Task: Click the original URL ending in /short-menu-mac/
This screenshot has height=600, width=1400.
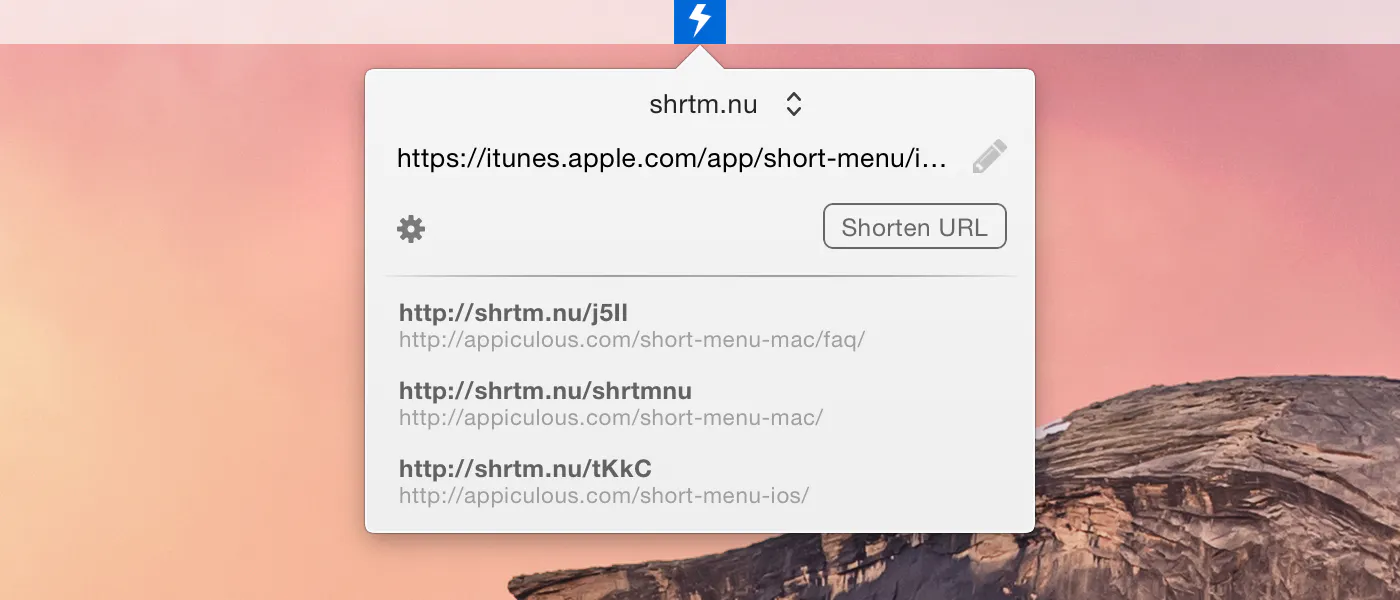Action: 611,417
